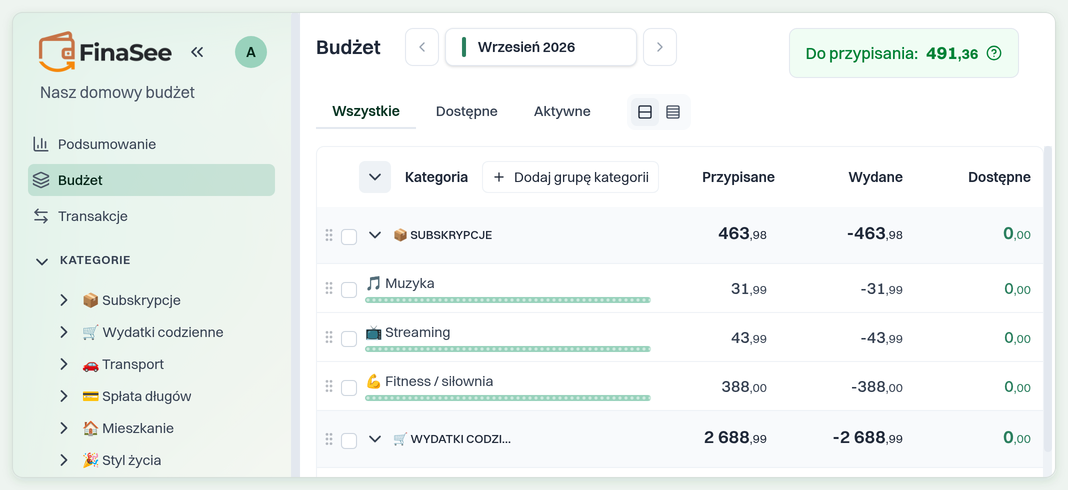Screen dimensions: 1068x490
Task: Click the Fitness / siłownia progress bar
Action: pyautogui.click(x=507, y=398)
